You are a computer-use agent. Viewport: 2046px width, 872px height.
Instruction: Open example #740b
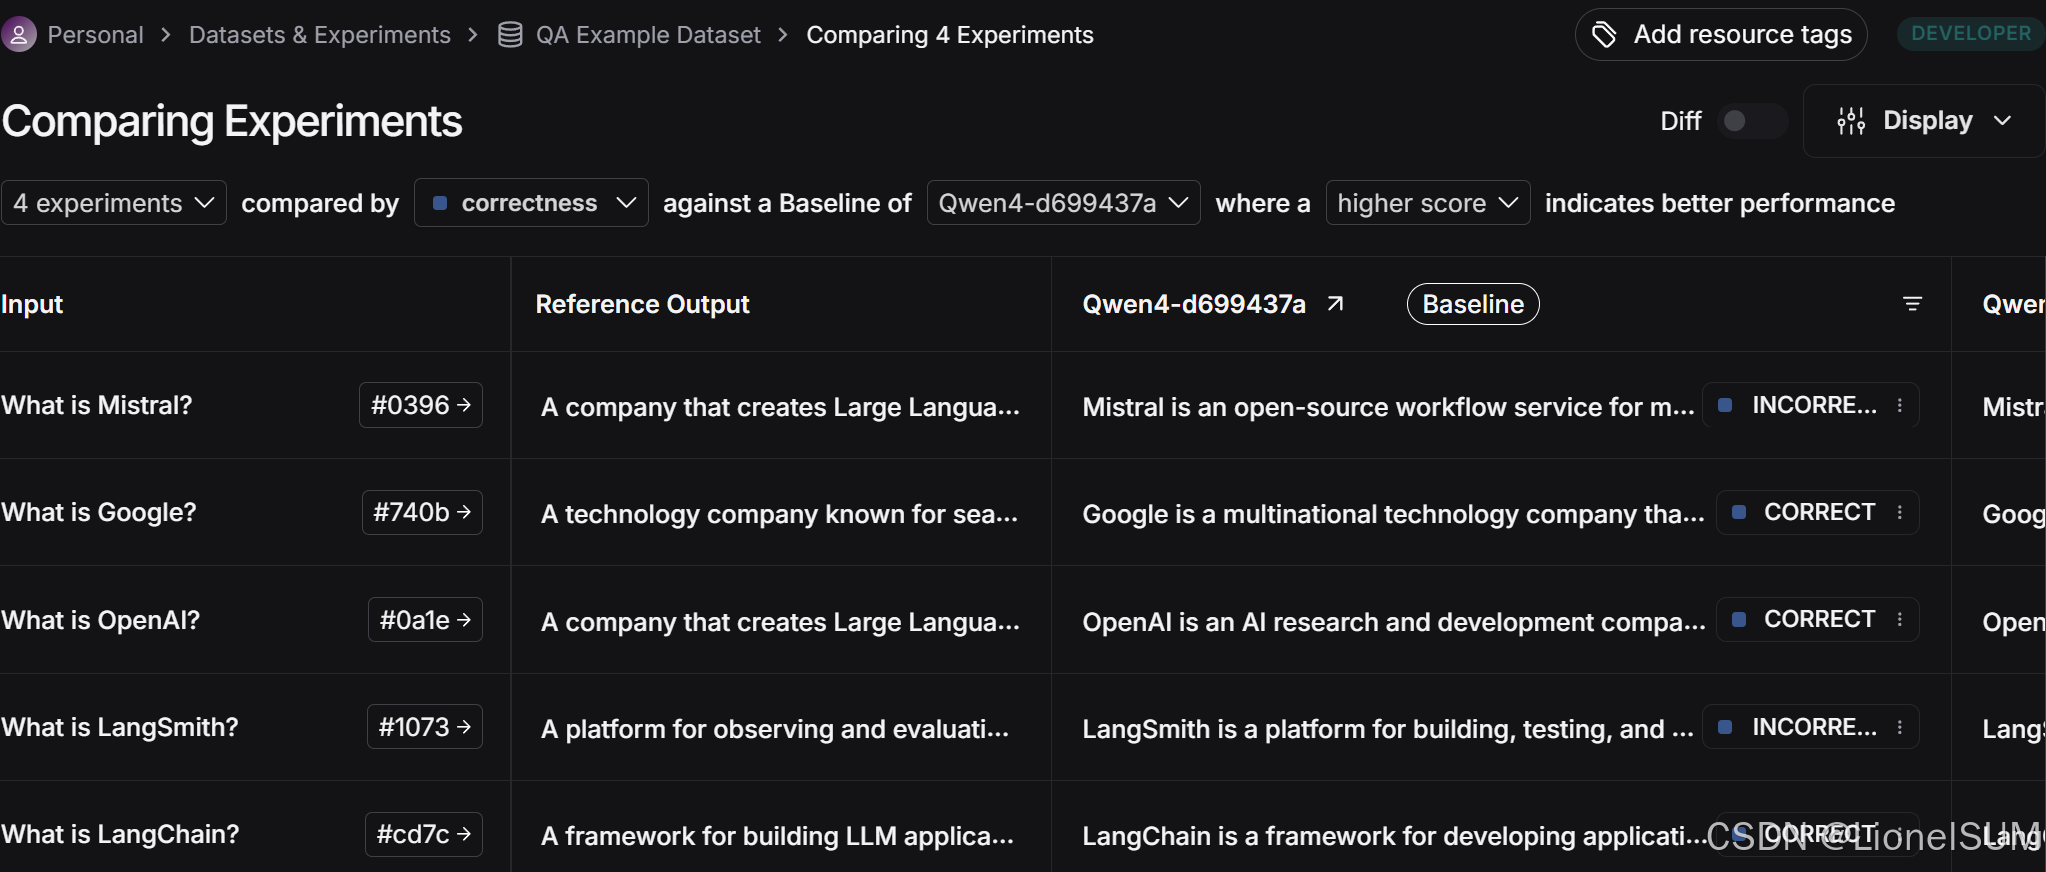[422, 512]
